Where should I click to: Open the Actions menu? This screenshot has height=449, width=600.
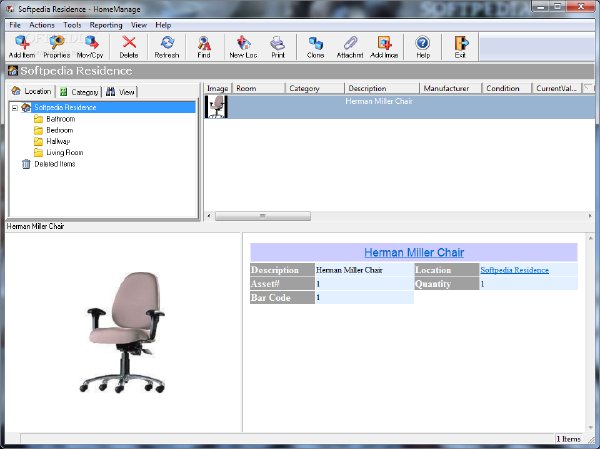tap(42, 25)
